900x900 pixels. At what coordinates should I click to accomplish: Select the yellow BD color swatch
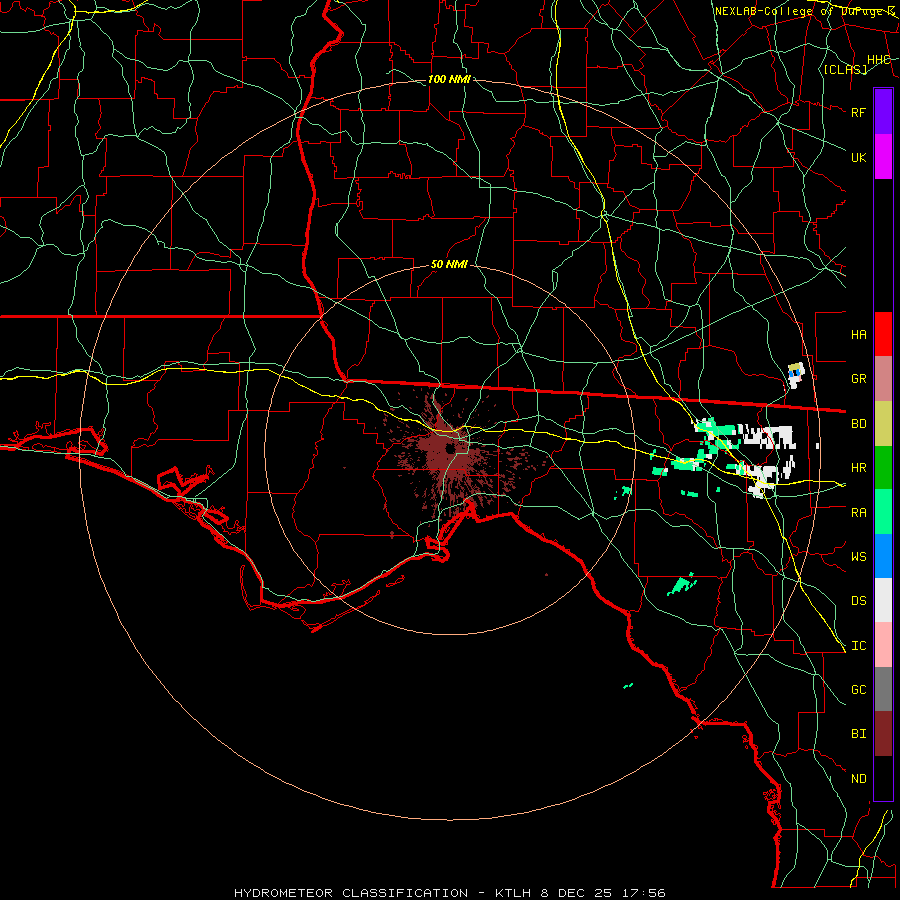pos(883,424)
